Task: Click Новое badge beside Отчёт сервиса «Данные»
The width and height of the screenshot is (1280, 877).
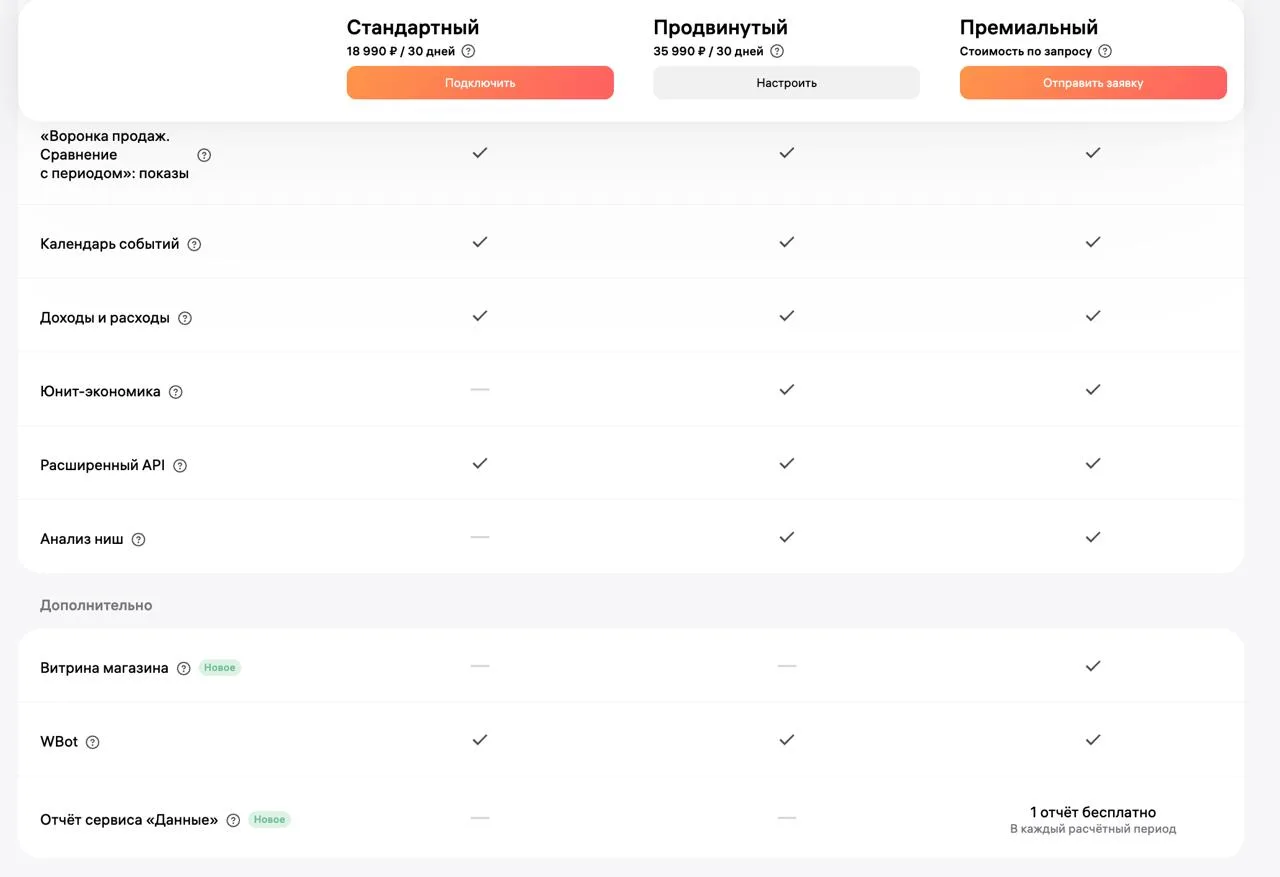Action: click(x=270, y=819)
